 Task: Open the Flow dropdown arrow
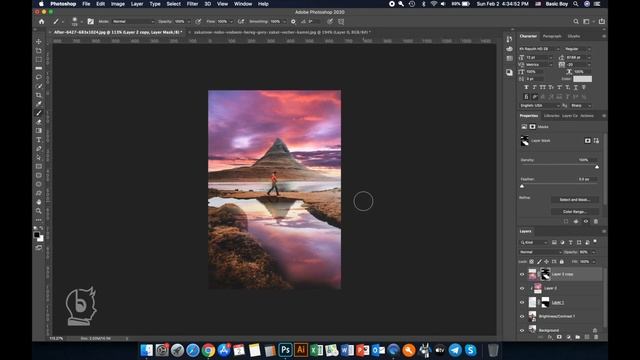[231, 21]
